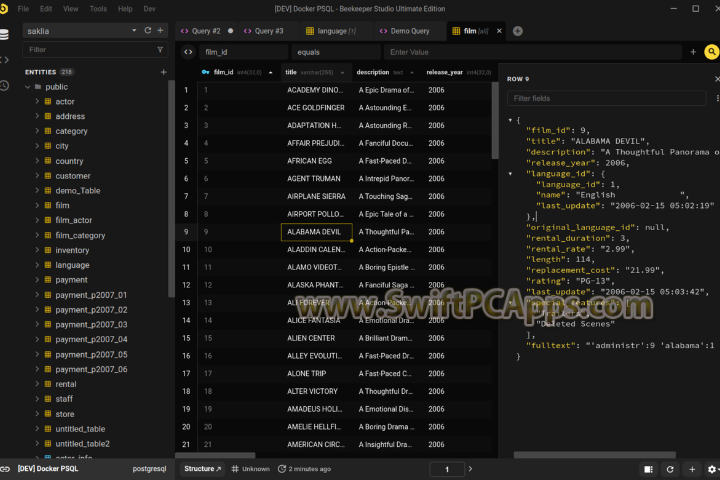
Task: Open the inventory table in sidebar
Action: (72, 250)
